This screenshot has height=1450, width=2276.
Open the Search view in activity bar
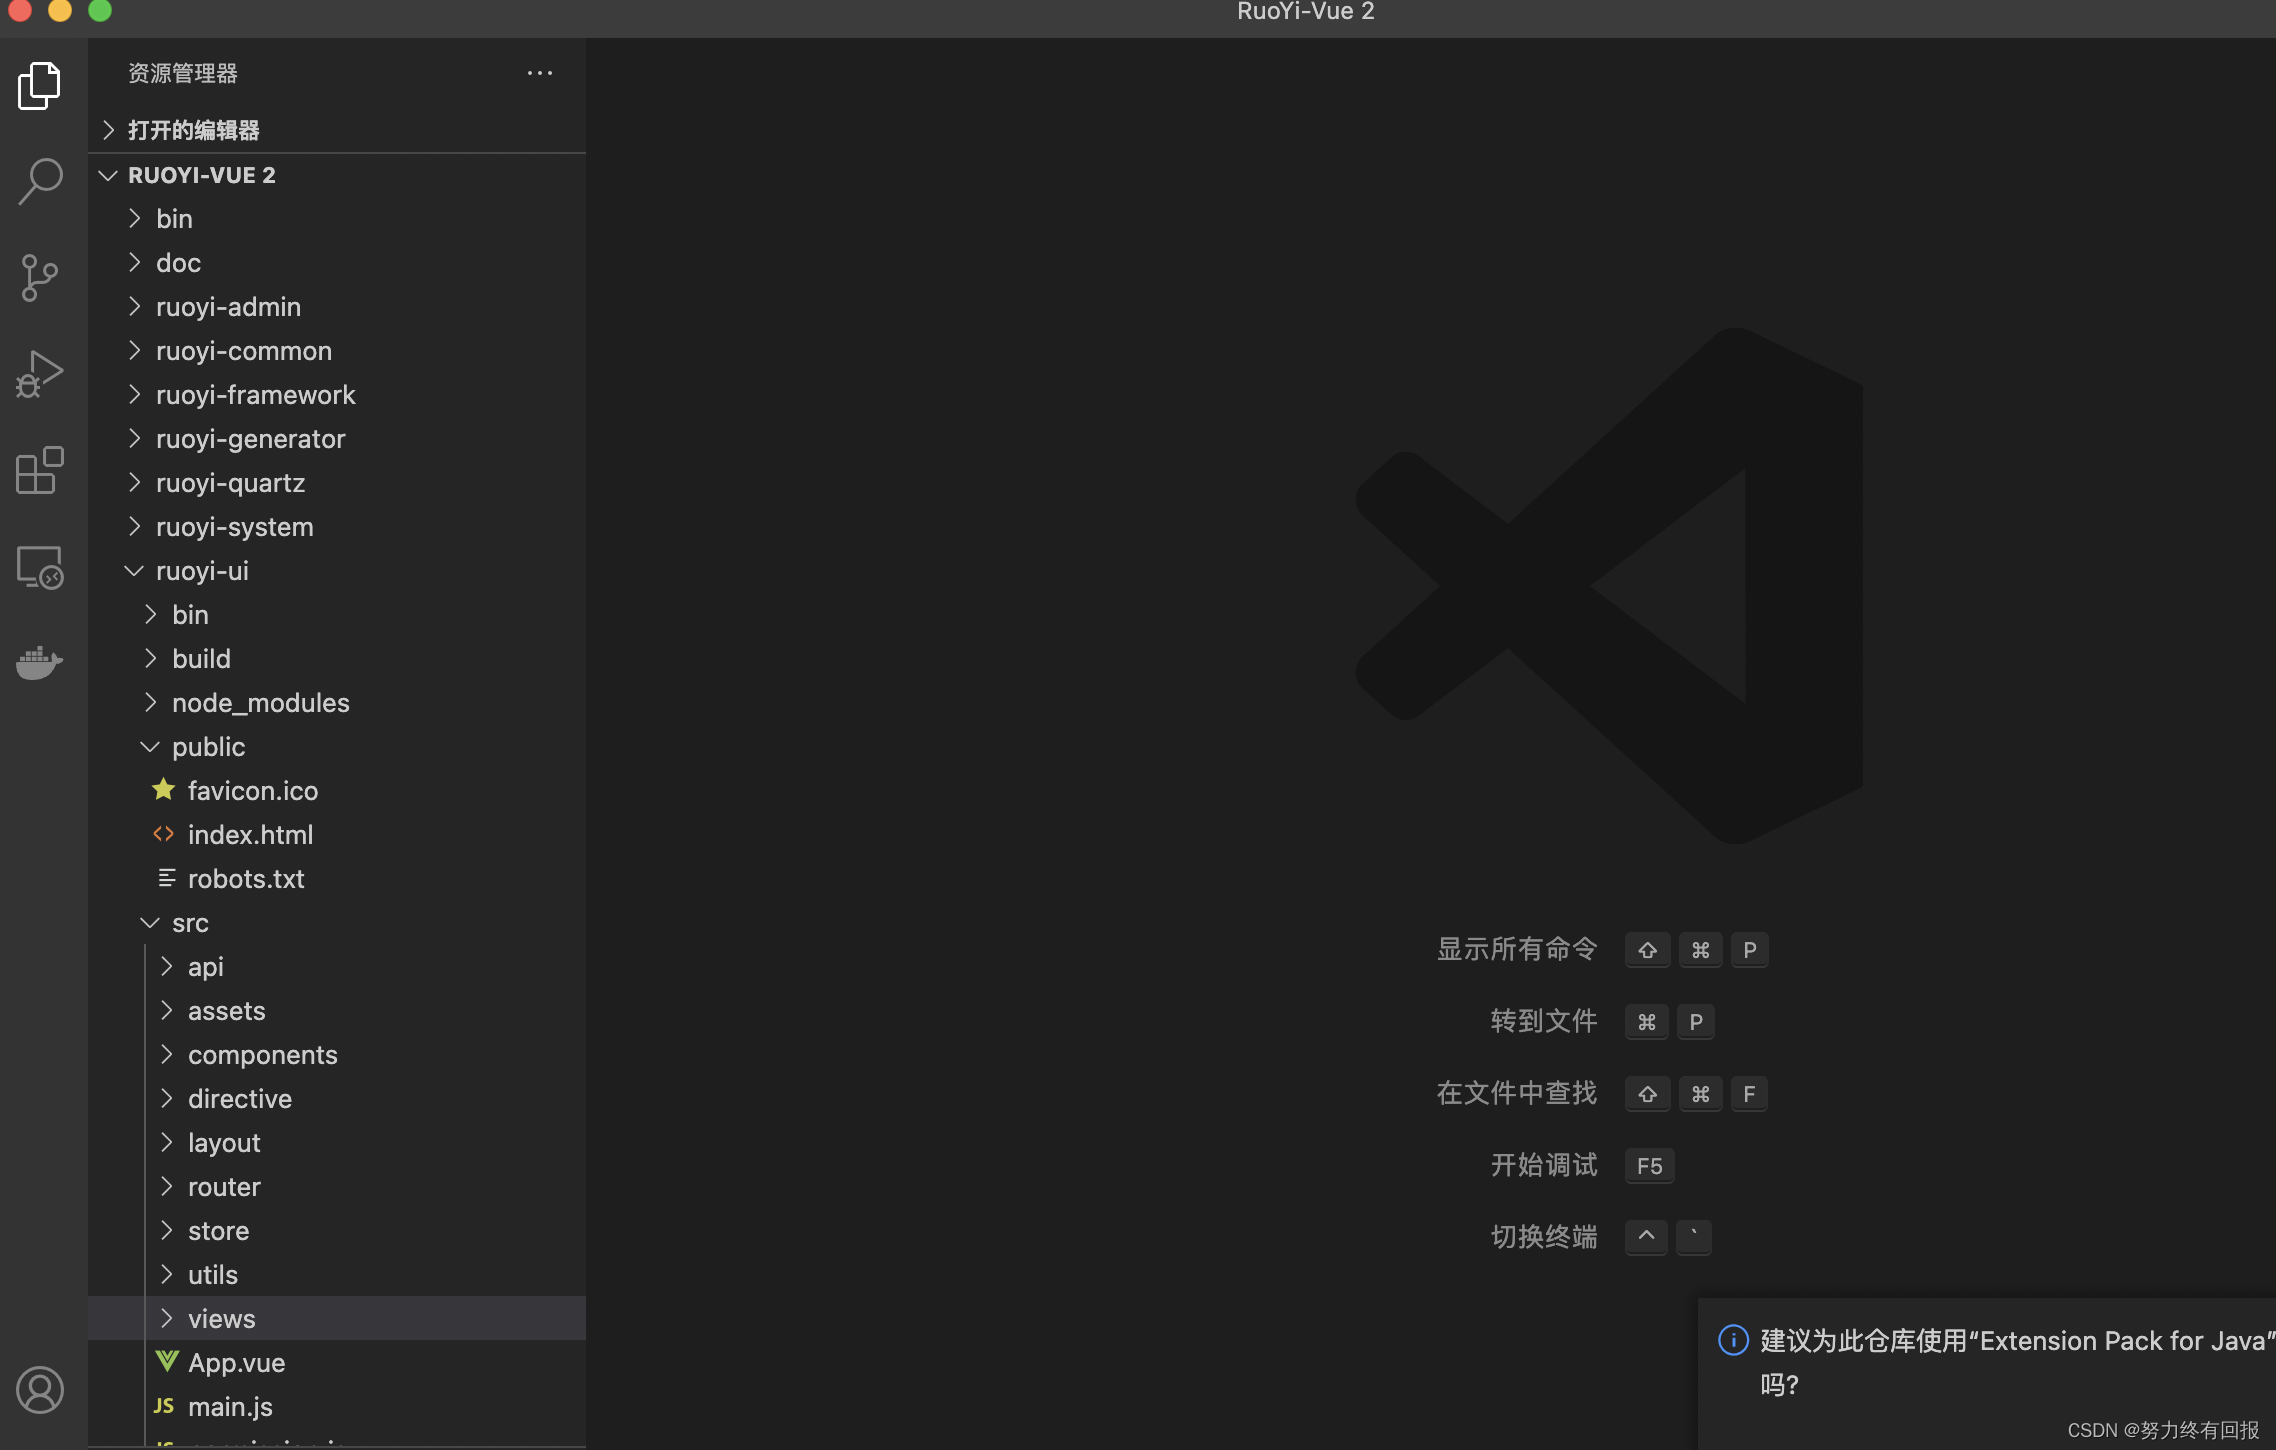tap(40, 181)
